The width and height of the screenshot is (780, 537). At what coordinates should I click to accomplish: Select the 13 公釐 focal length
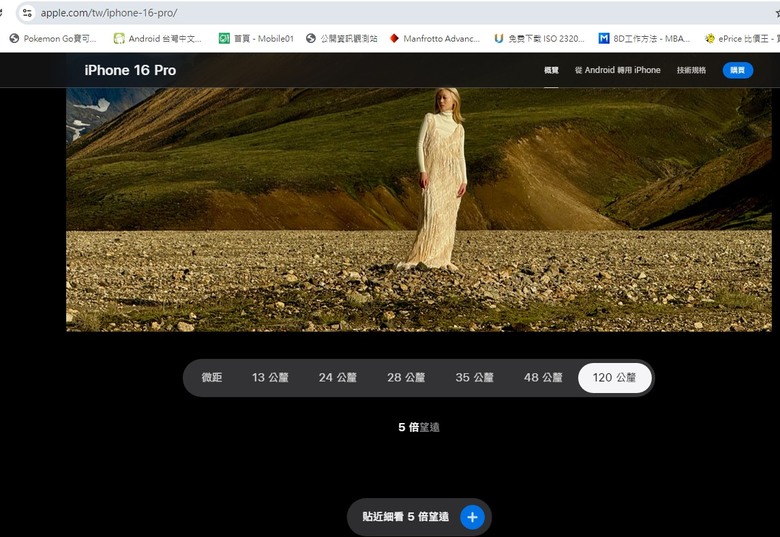(270, 377)
